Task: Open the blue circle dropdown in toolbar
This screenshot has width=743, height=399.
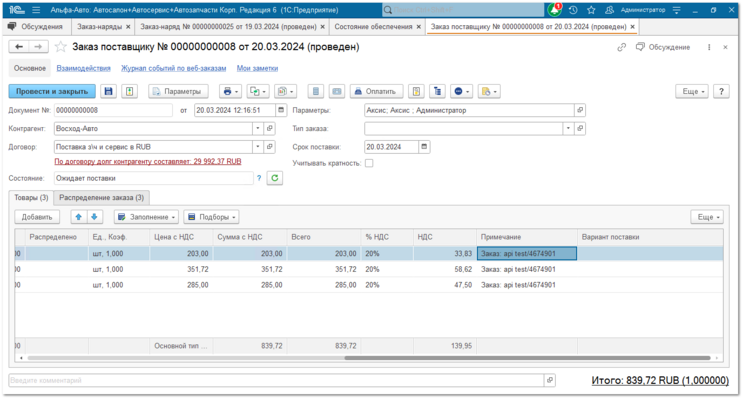Action: point(462,91)
